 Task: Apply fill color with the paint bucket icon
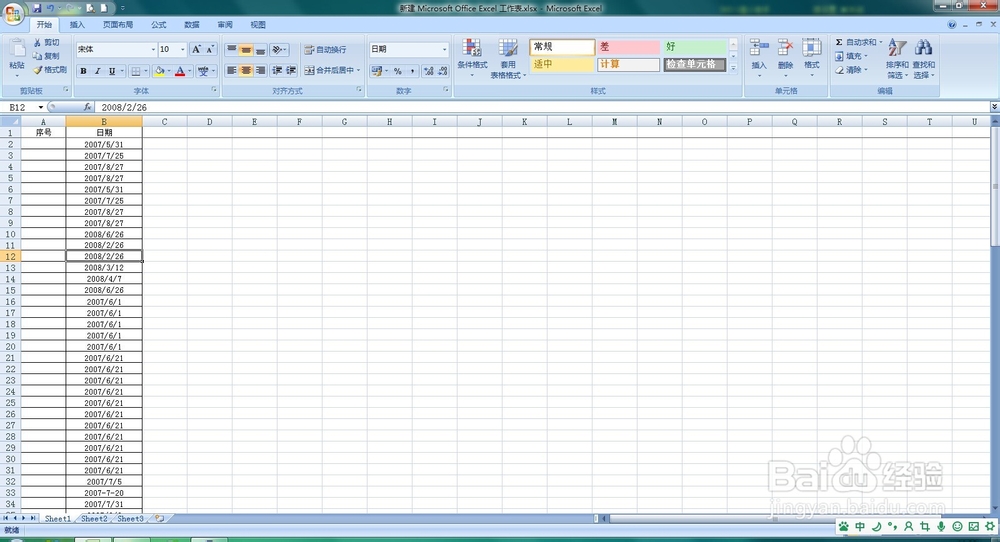tap(159, 71)
